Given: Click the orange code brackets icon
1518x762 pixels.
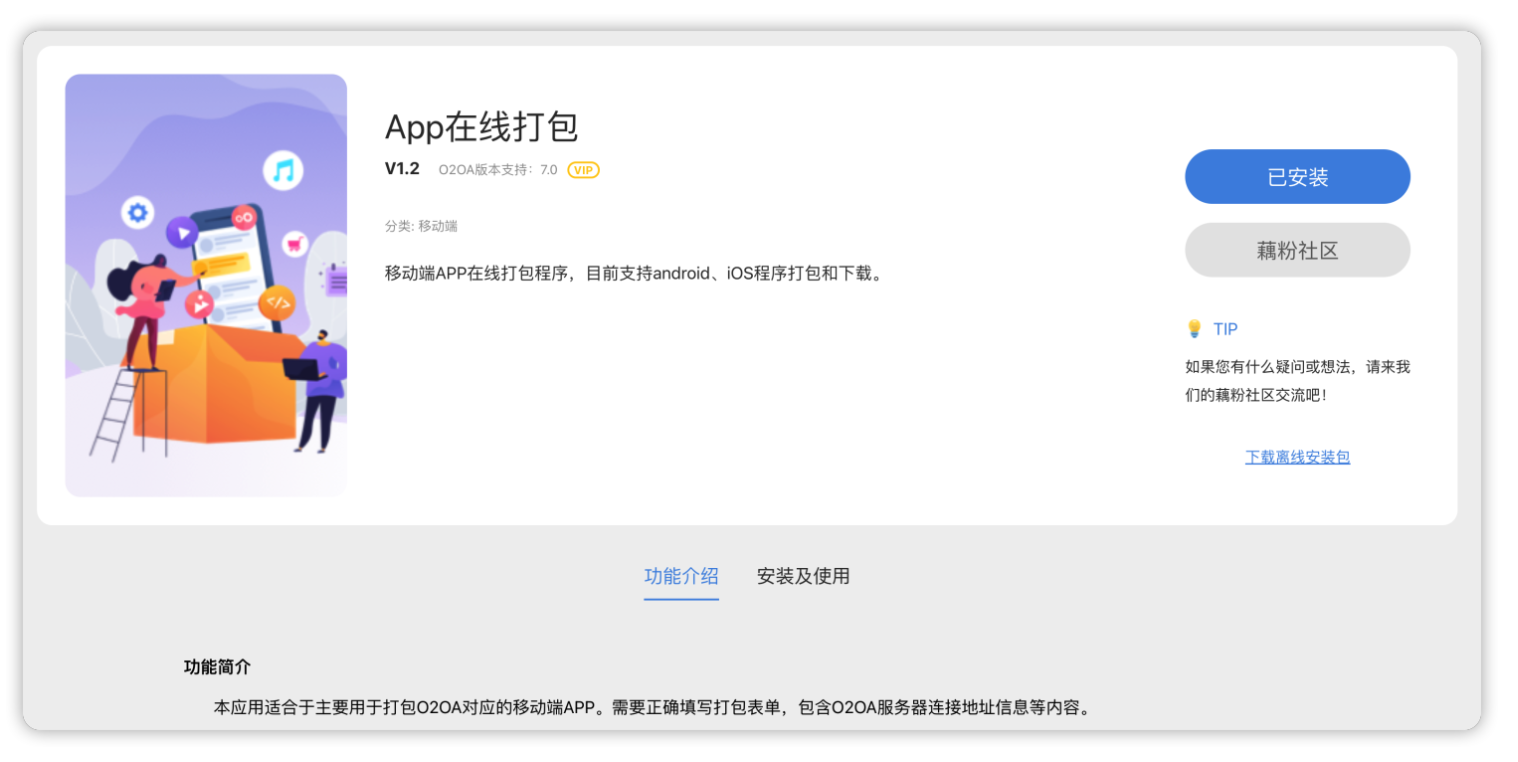Looking at the screenshot, I should [x=277, y=303].
